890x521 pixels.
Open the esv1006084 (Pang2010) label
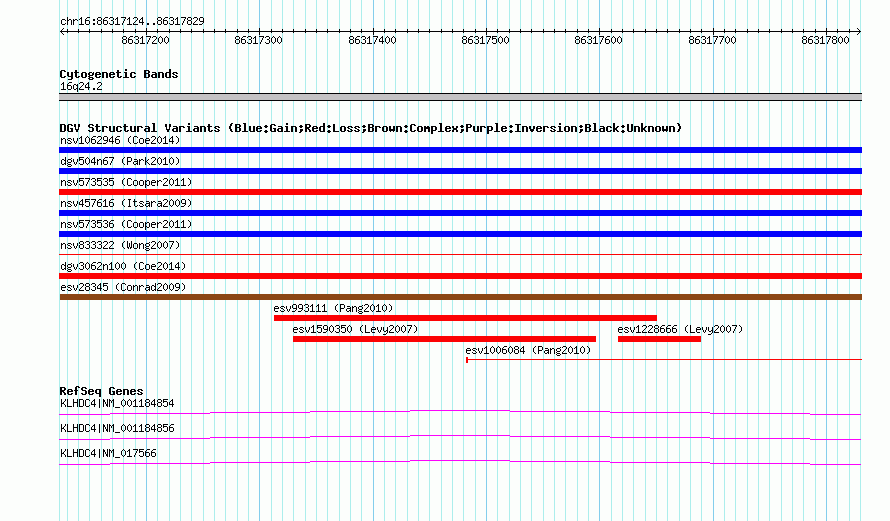point(528,350)
